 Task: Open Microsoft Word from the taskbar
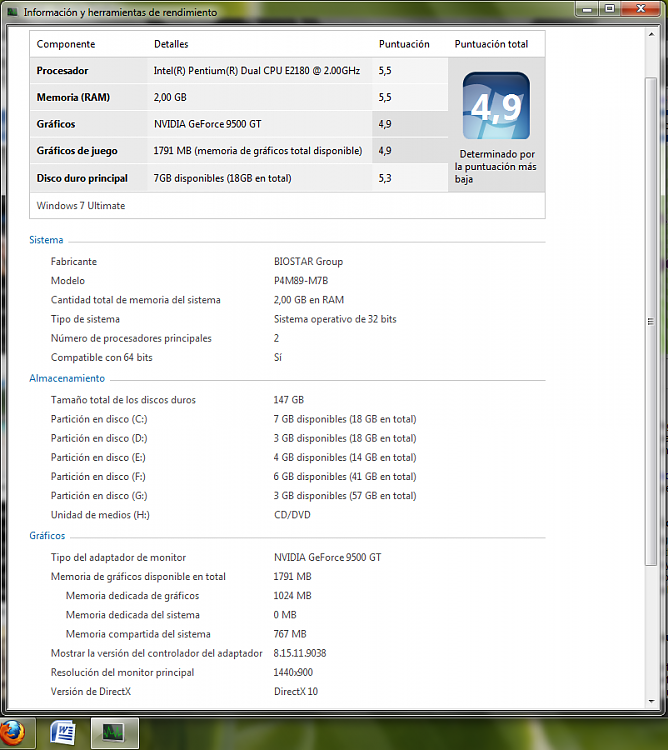[x=63, y=732]
